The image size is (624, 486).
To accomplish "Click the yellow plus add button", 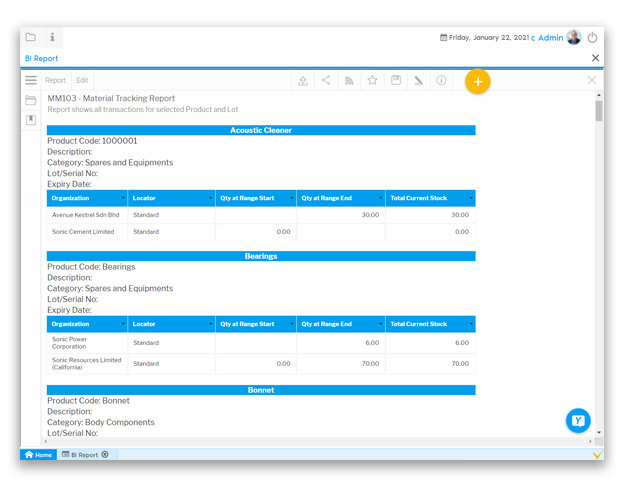I will pyautogui.click(x=478, y=81).
